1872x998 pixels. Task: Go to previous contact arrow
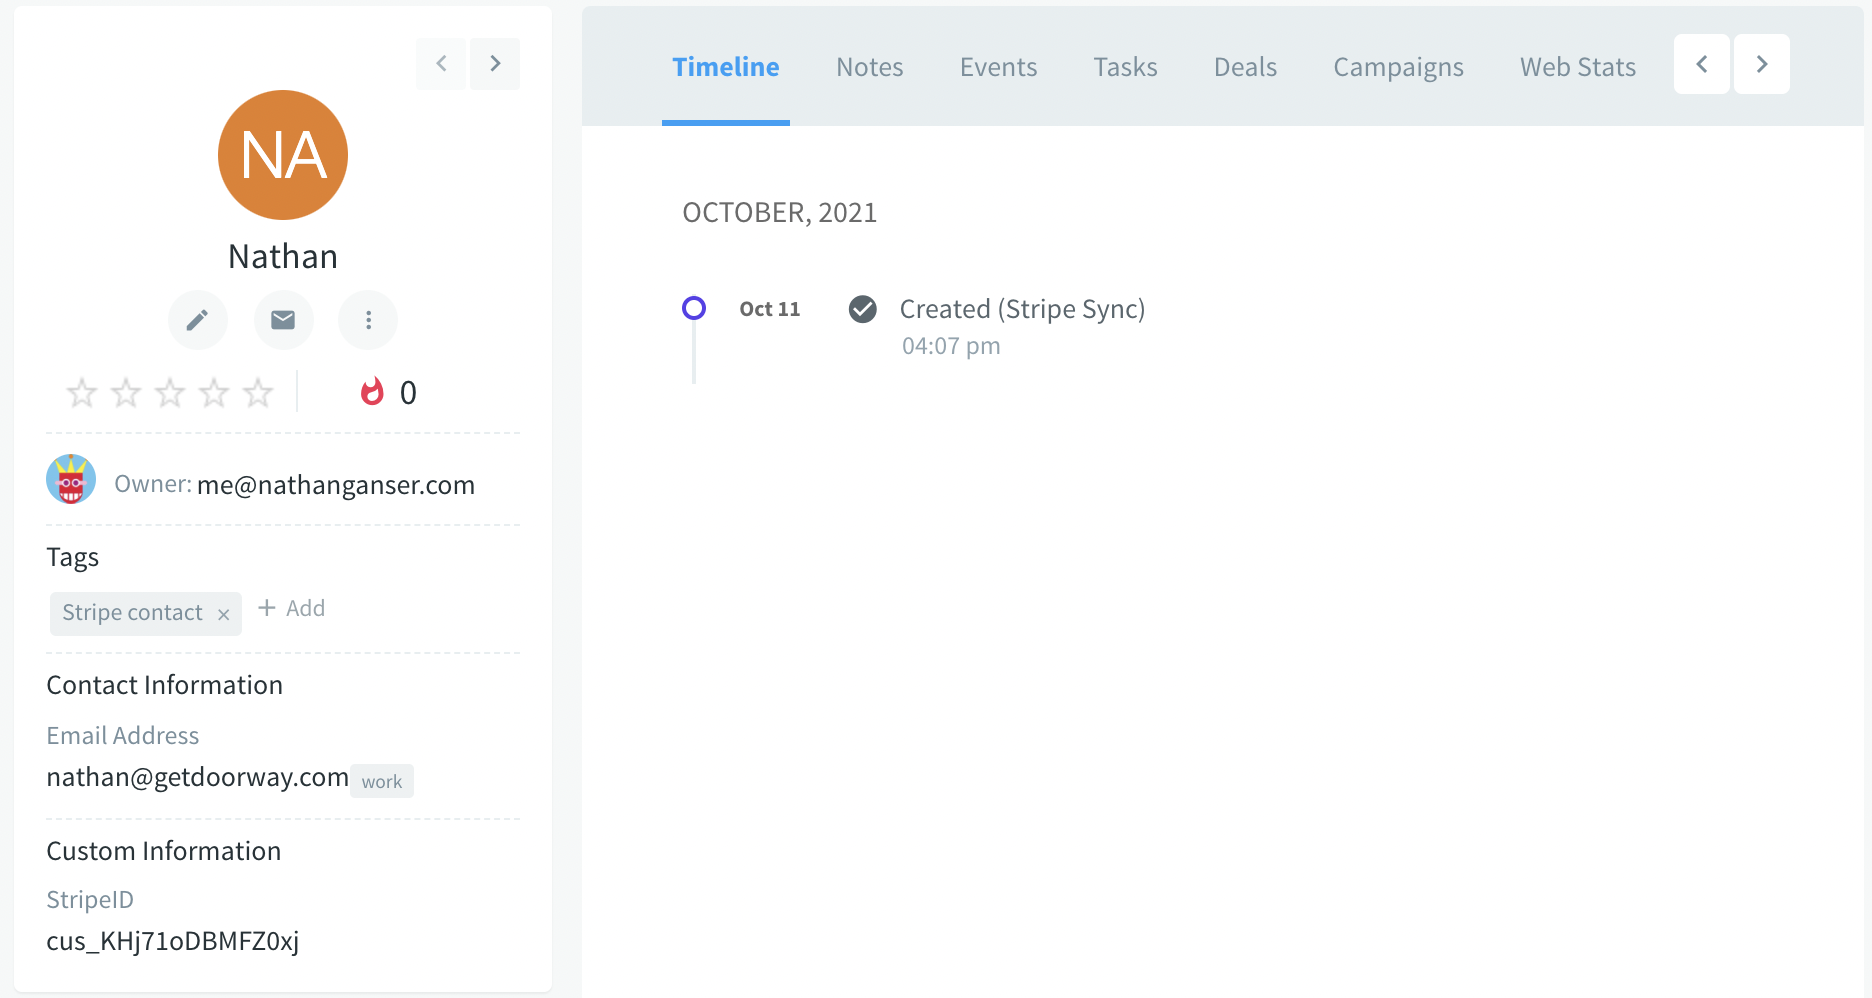click(441, 64)
